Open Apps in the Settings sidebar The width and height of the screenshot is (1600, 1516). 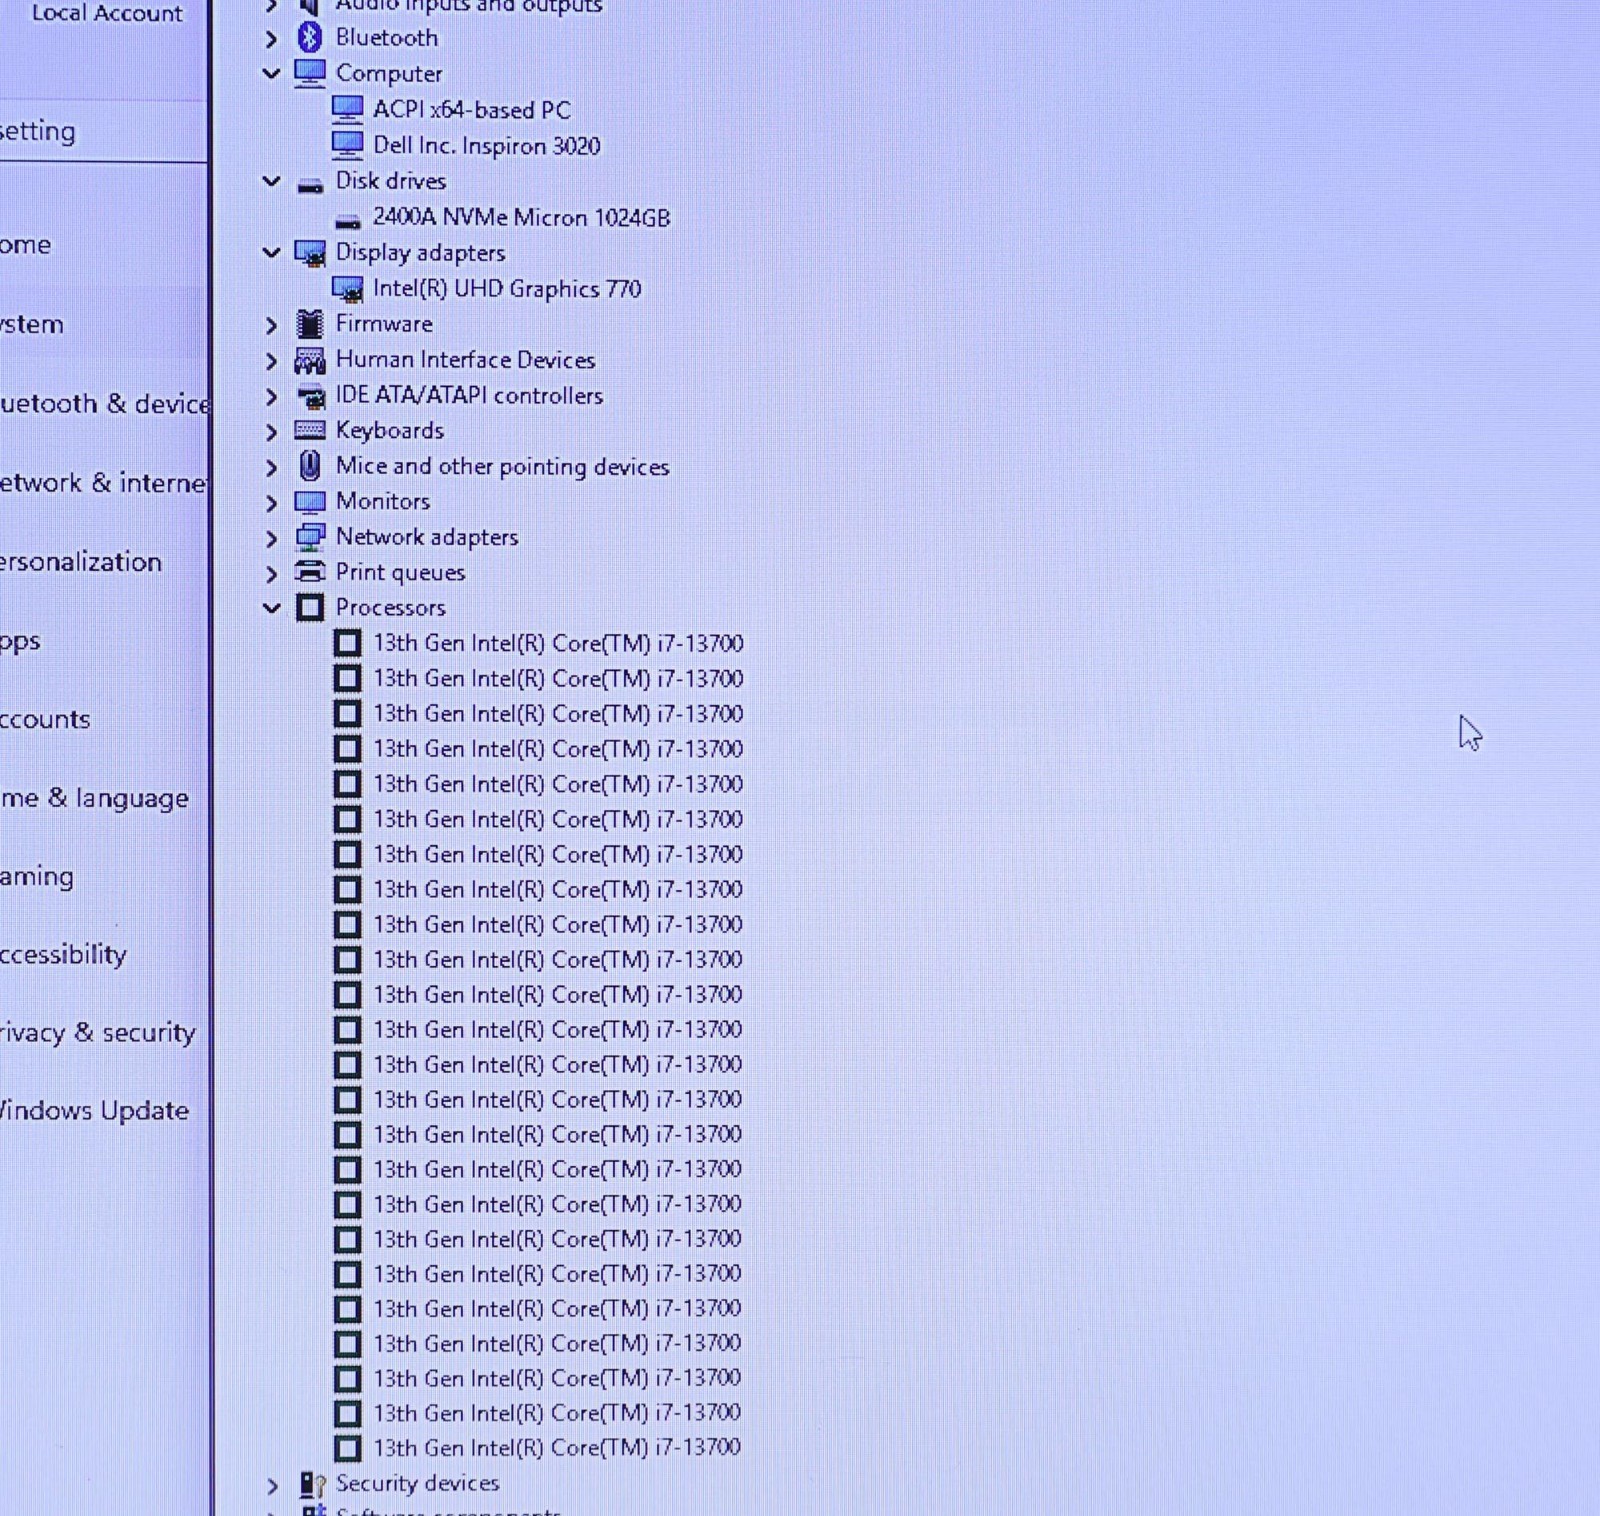[21, 641]
